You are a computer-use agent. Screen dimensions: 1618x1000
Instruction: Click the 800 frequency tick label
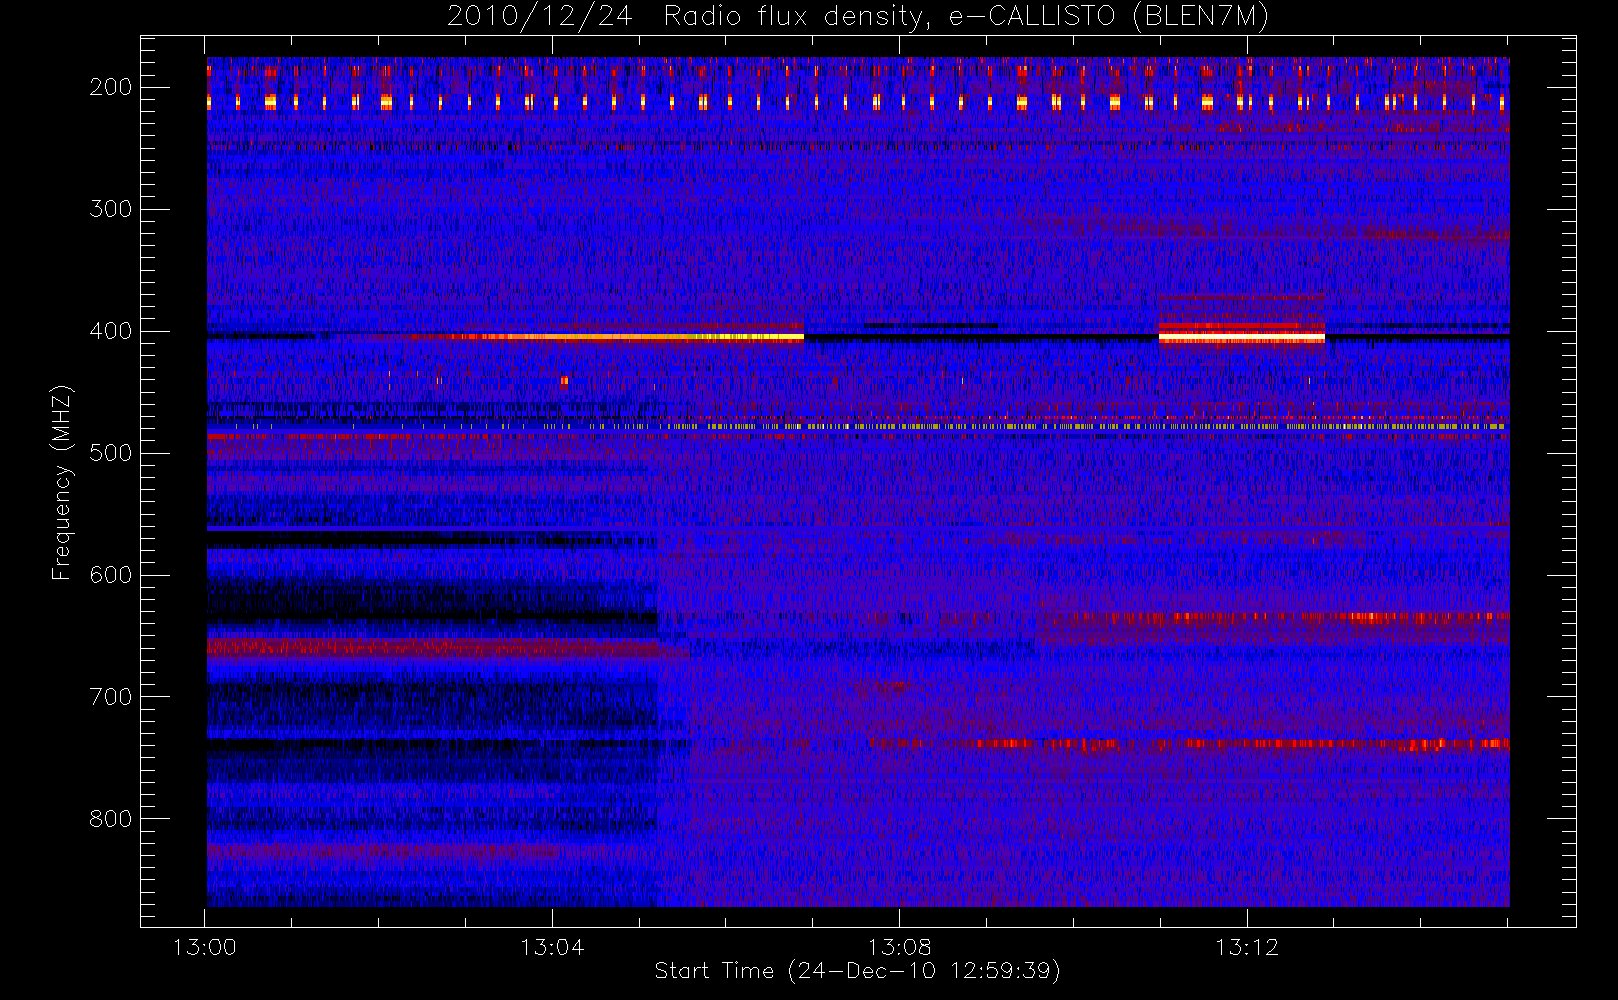[x=110, y=819]
